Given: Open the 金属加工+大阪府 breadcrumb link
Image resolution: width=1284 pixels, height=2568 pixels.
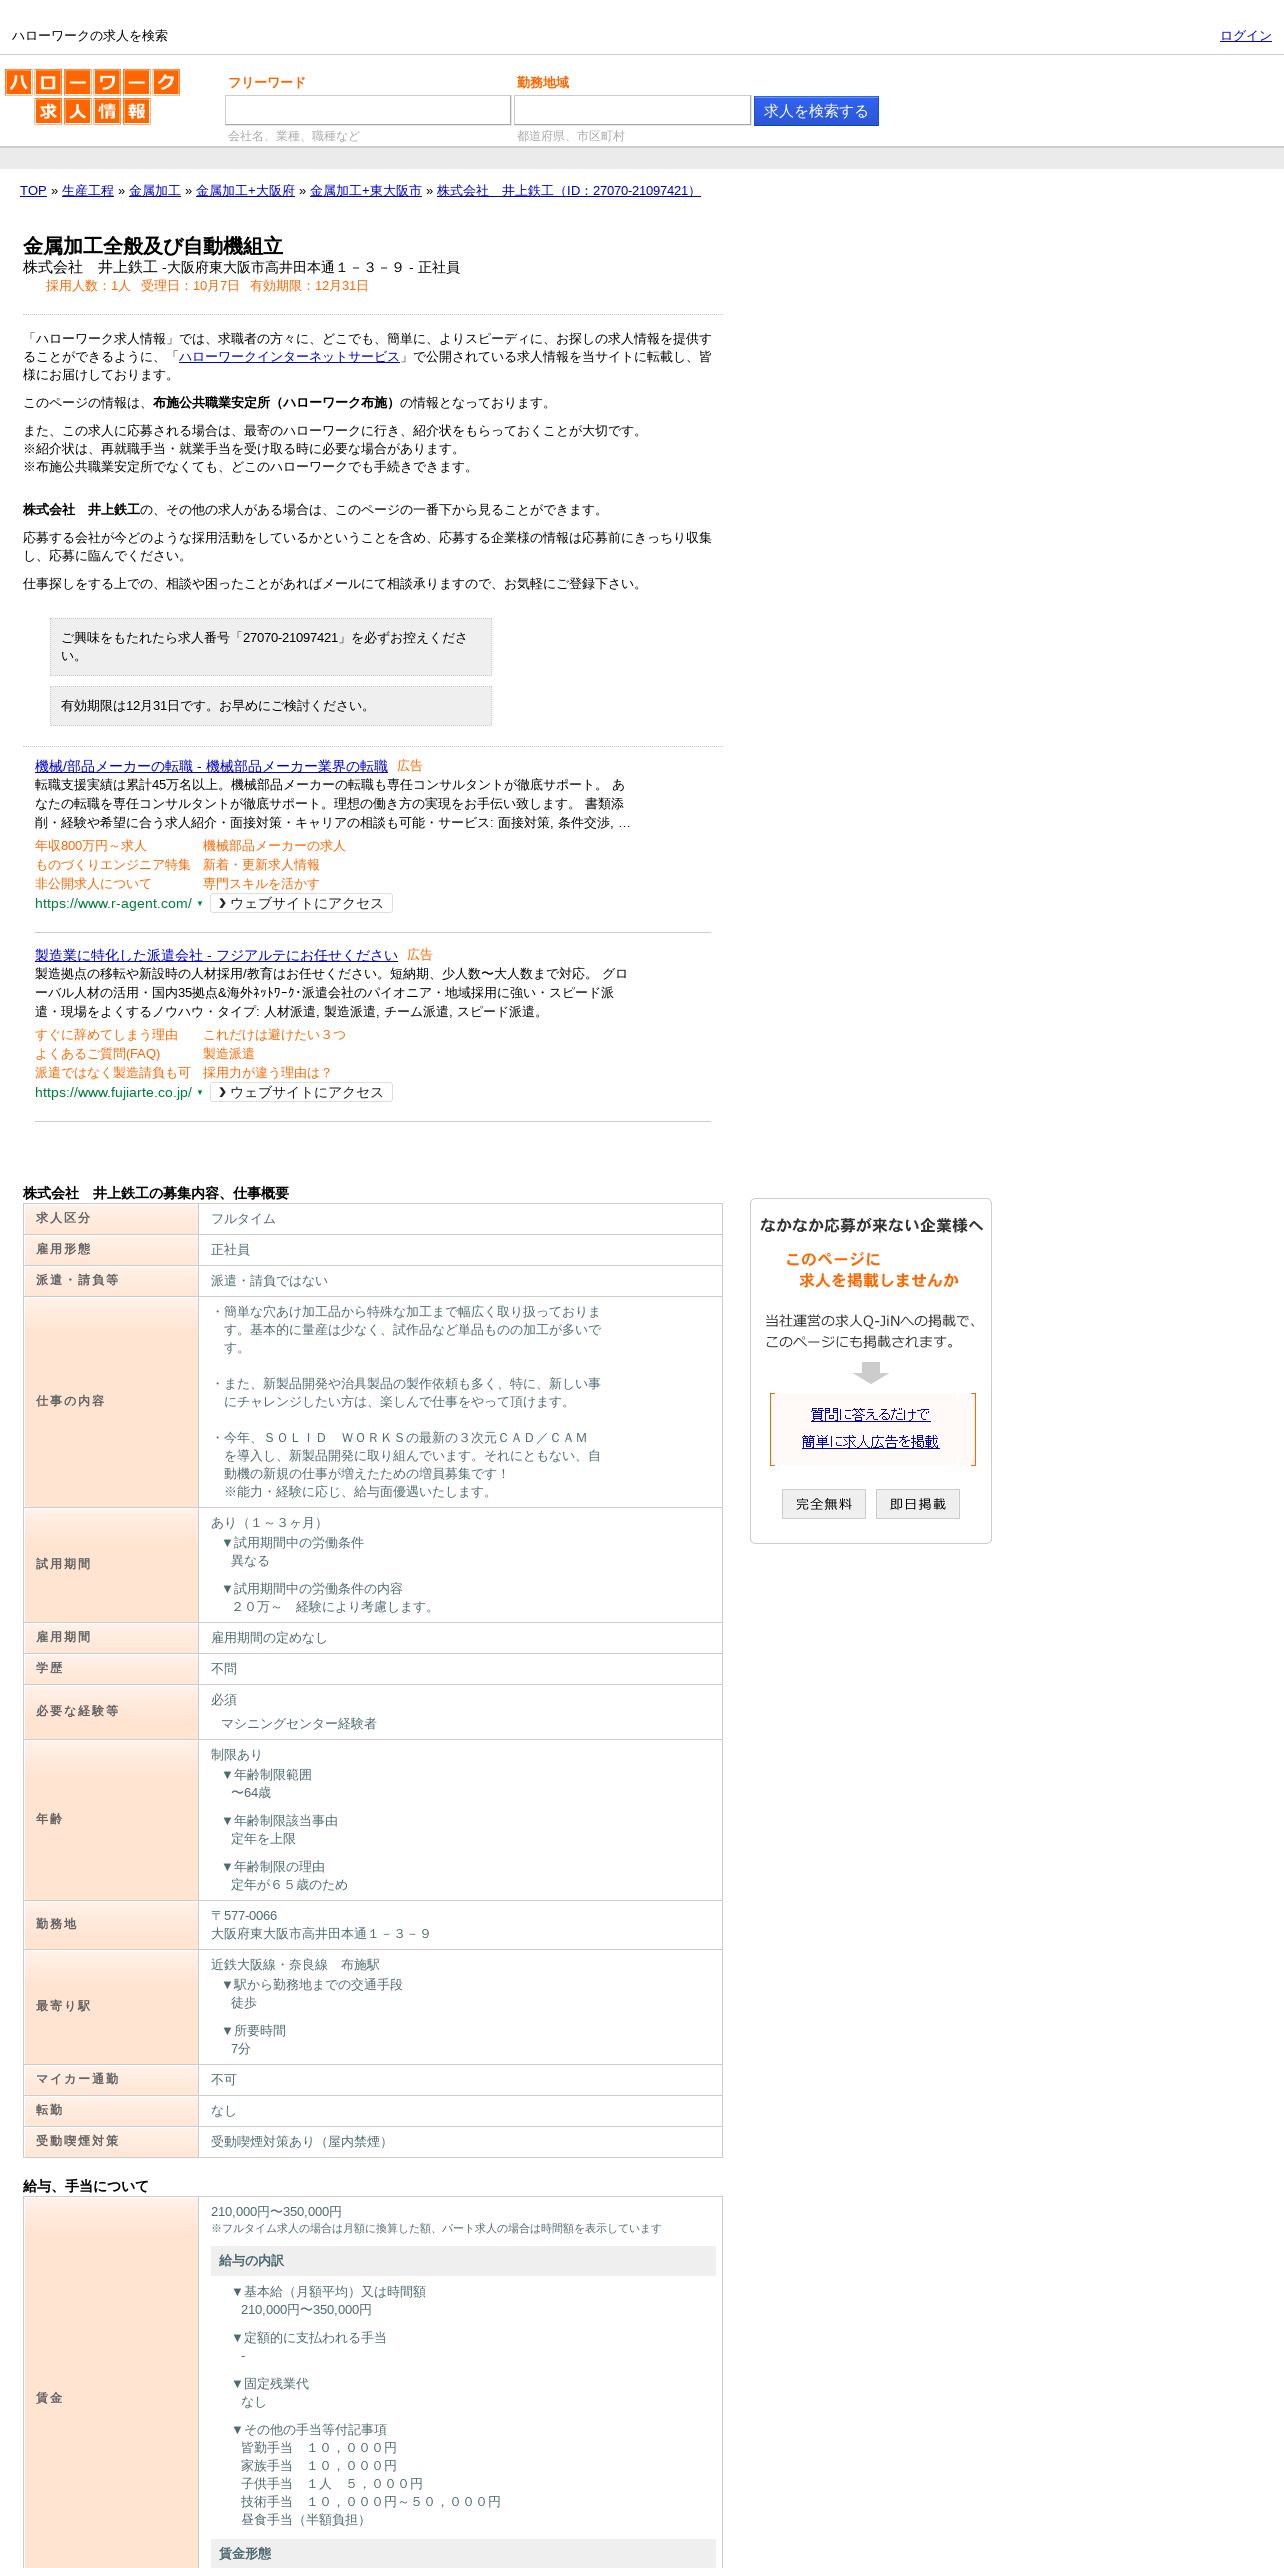Looking at the screenshot, I should tap(245, 191).
